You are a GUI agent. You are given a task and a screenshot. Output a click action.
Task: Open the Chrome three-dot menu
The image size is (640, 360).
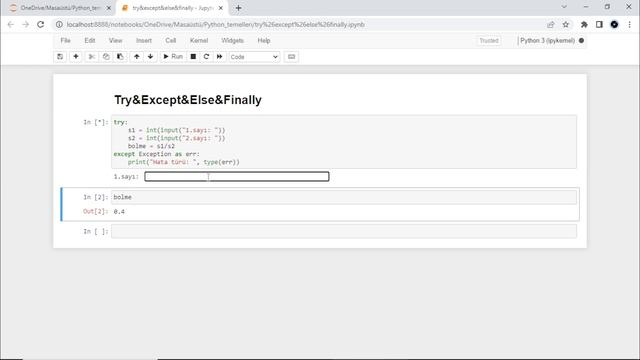tap(629, 24)
